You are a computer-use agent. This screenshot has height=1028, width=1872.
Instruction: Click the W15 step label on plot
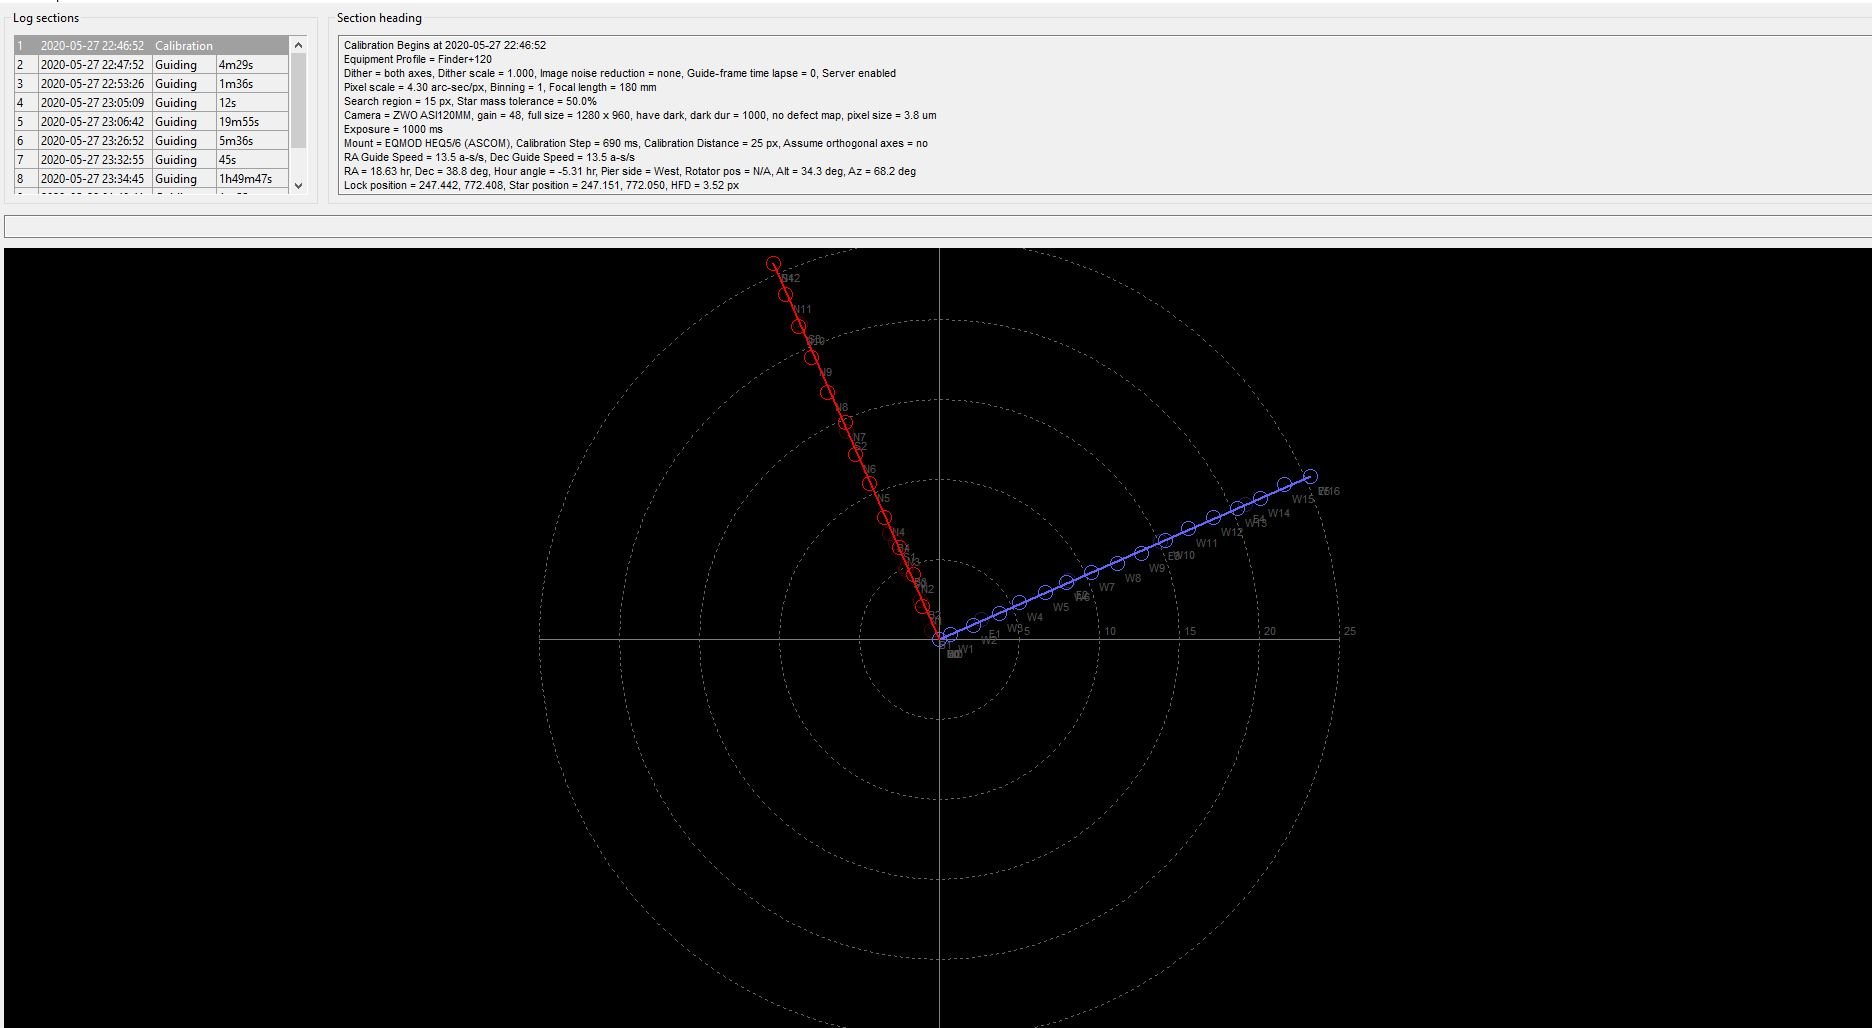pos(1302,499)
